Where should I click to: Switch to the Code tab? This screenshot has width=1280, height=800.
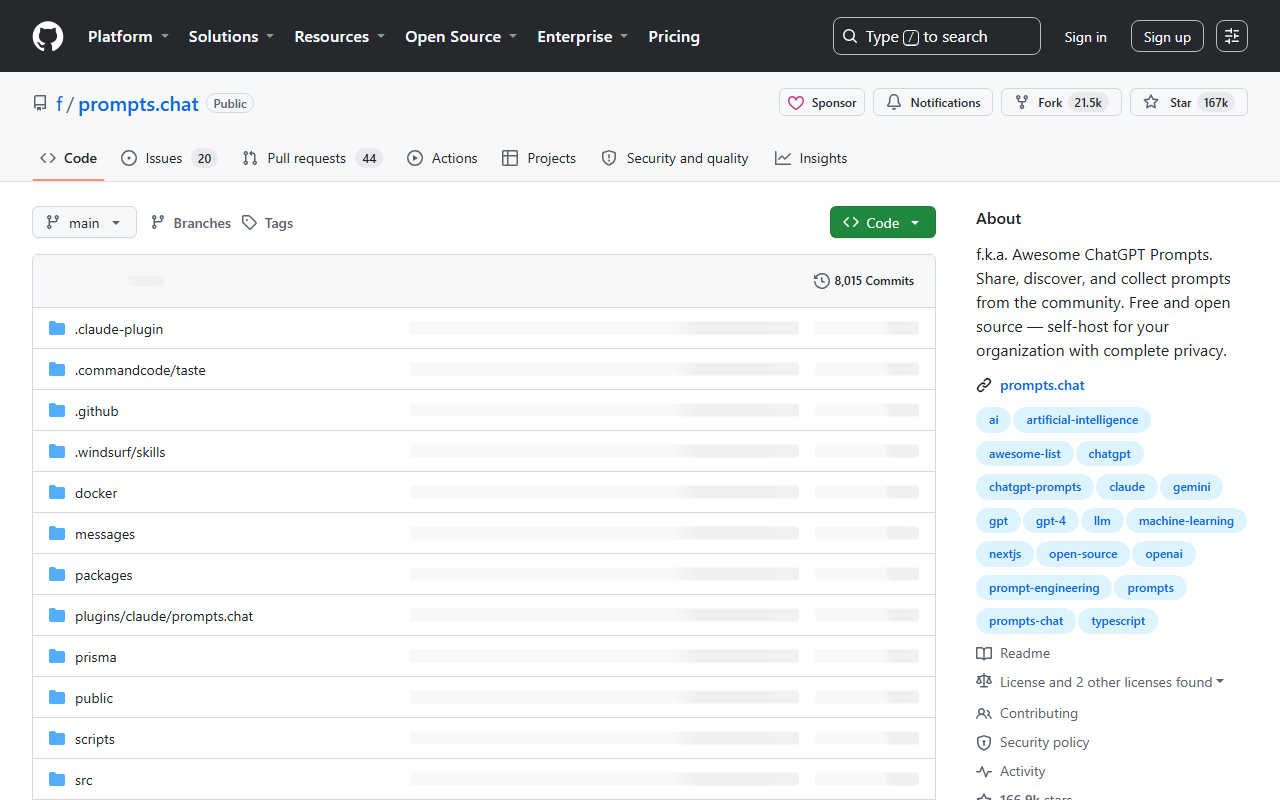tap(68, 158)
